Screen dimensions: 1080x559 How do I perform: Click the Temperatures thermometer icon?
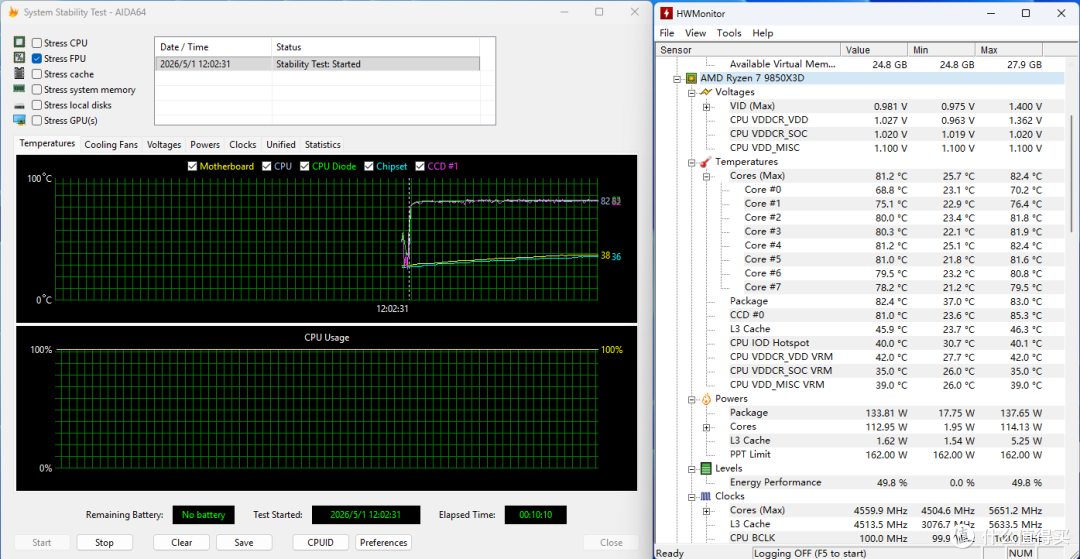[706, 162]
